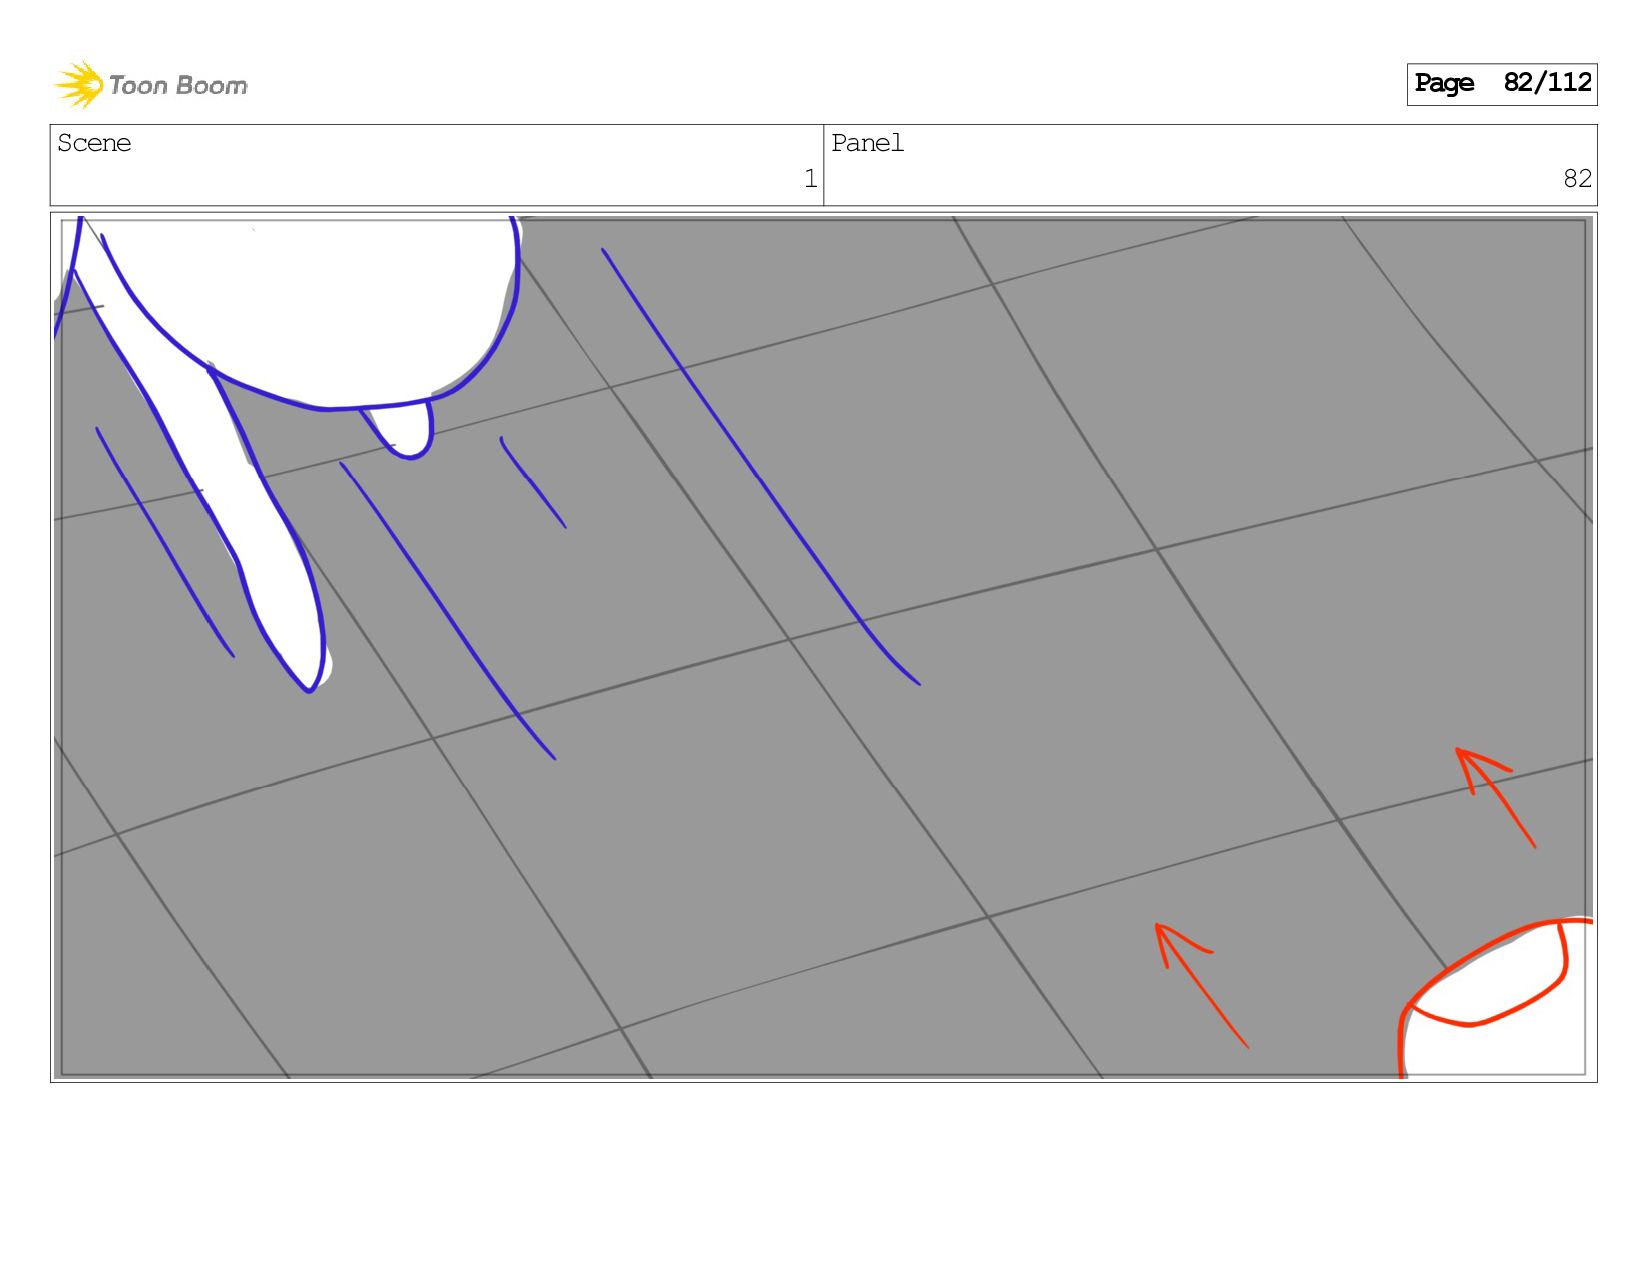
Task: Select the panel number 82
Action: 1577,179
